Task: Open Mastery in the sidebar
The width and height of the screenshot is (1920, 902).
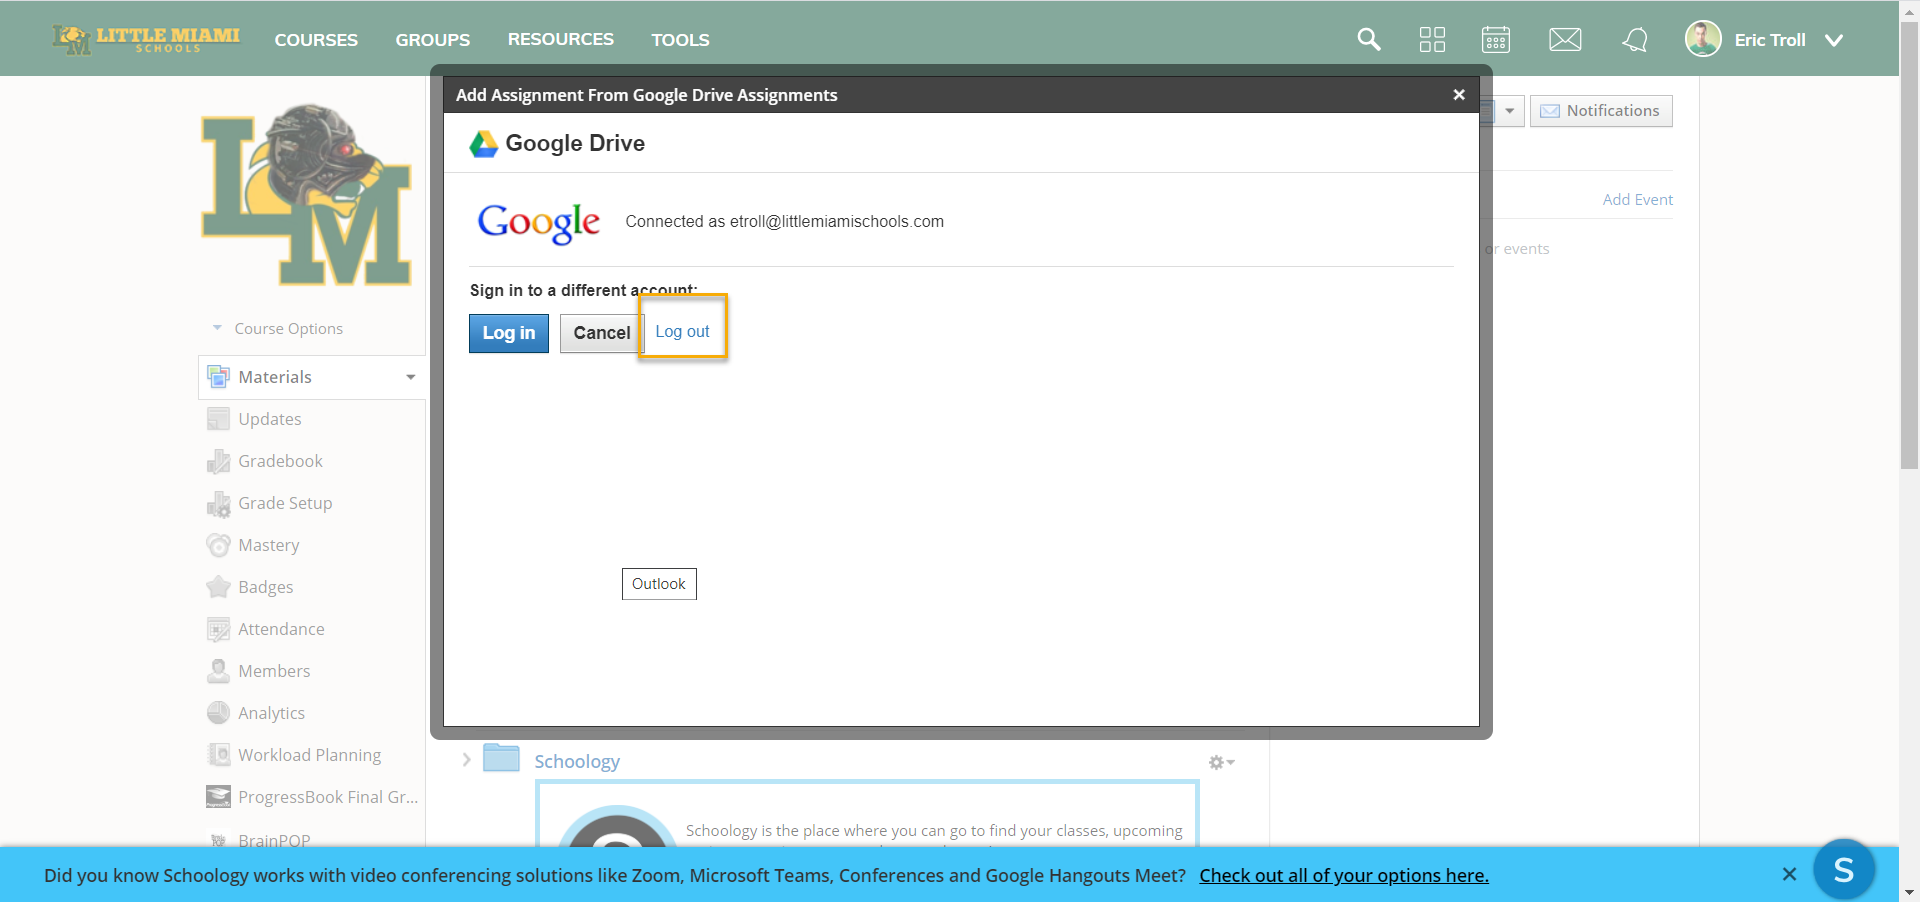Action: 269,545
